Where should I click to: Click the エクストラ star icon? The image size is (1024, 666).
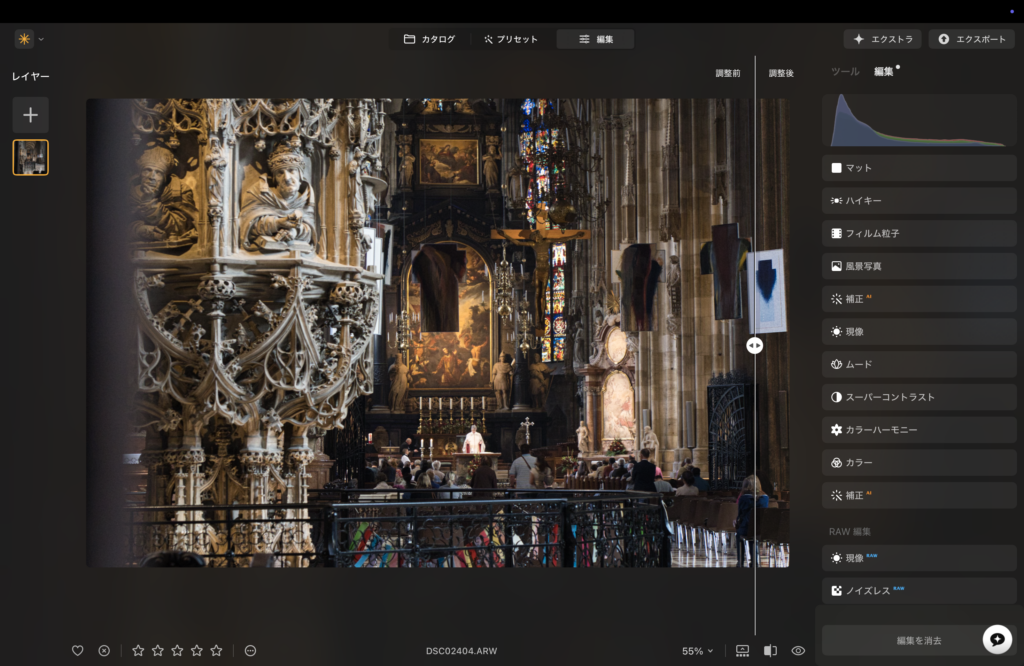pos(858,39)
